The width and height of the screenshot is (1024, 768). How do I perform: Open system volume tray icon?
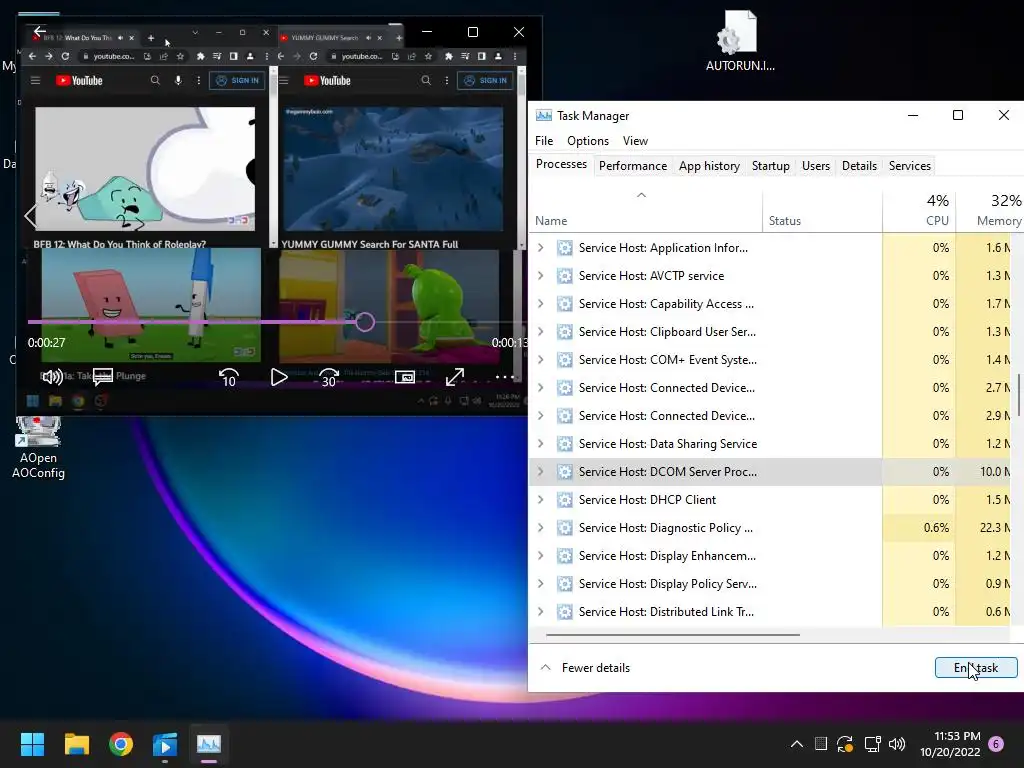(897, 744)
